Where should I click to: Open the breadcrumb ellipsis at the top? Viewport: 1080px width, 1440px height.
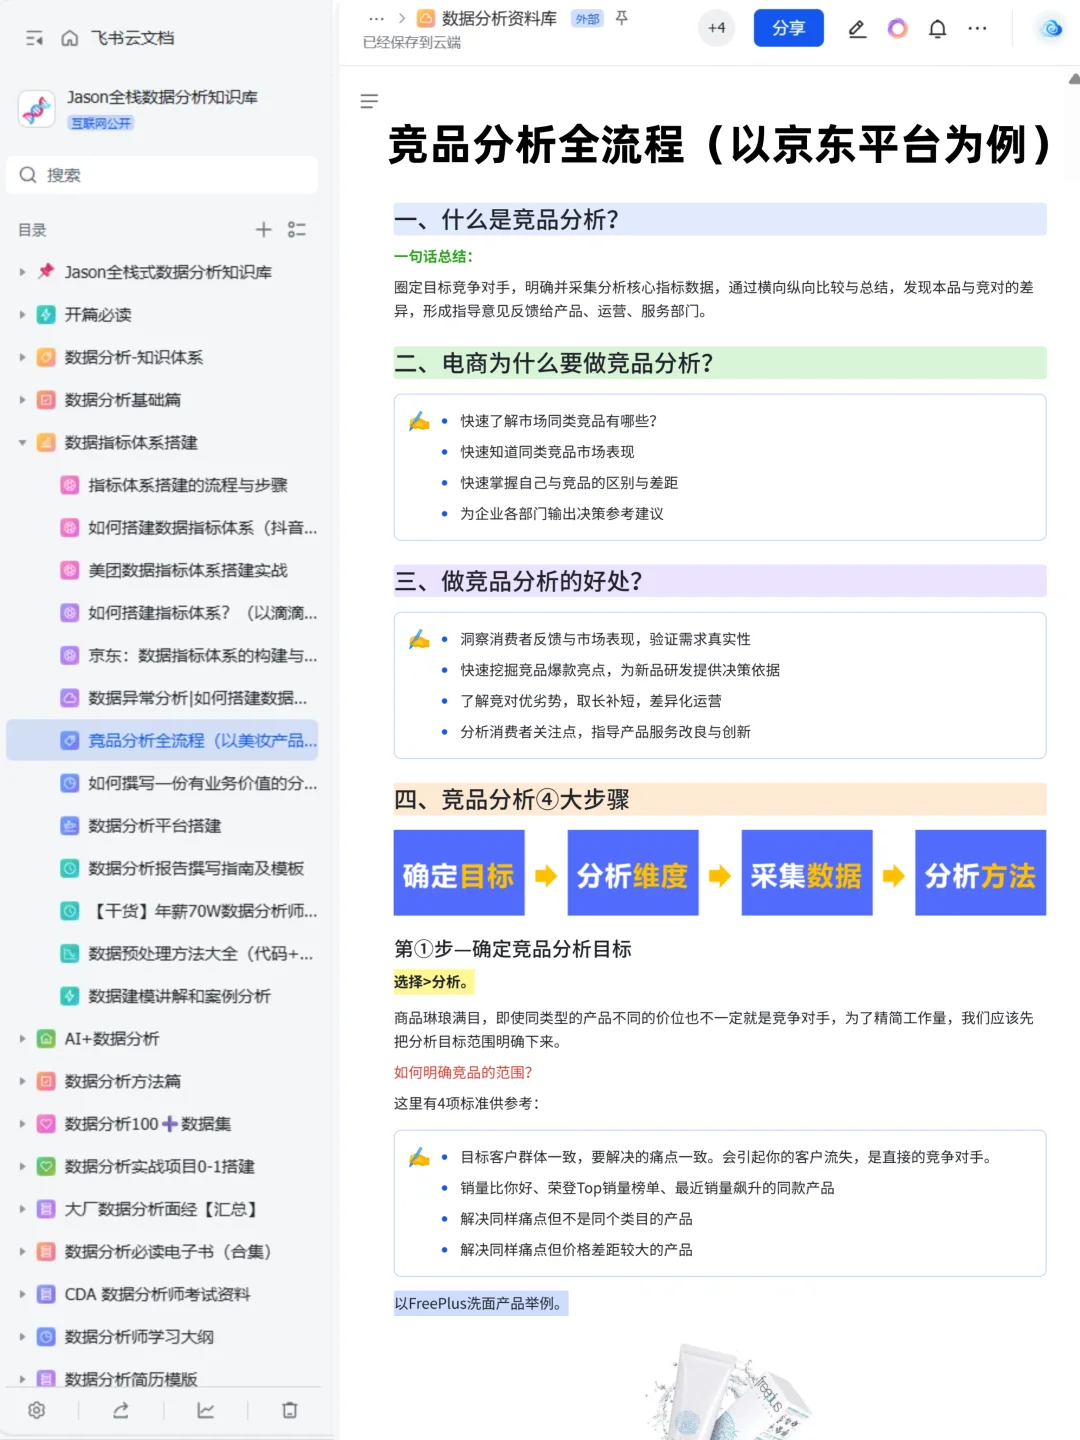tap(377, 19)
